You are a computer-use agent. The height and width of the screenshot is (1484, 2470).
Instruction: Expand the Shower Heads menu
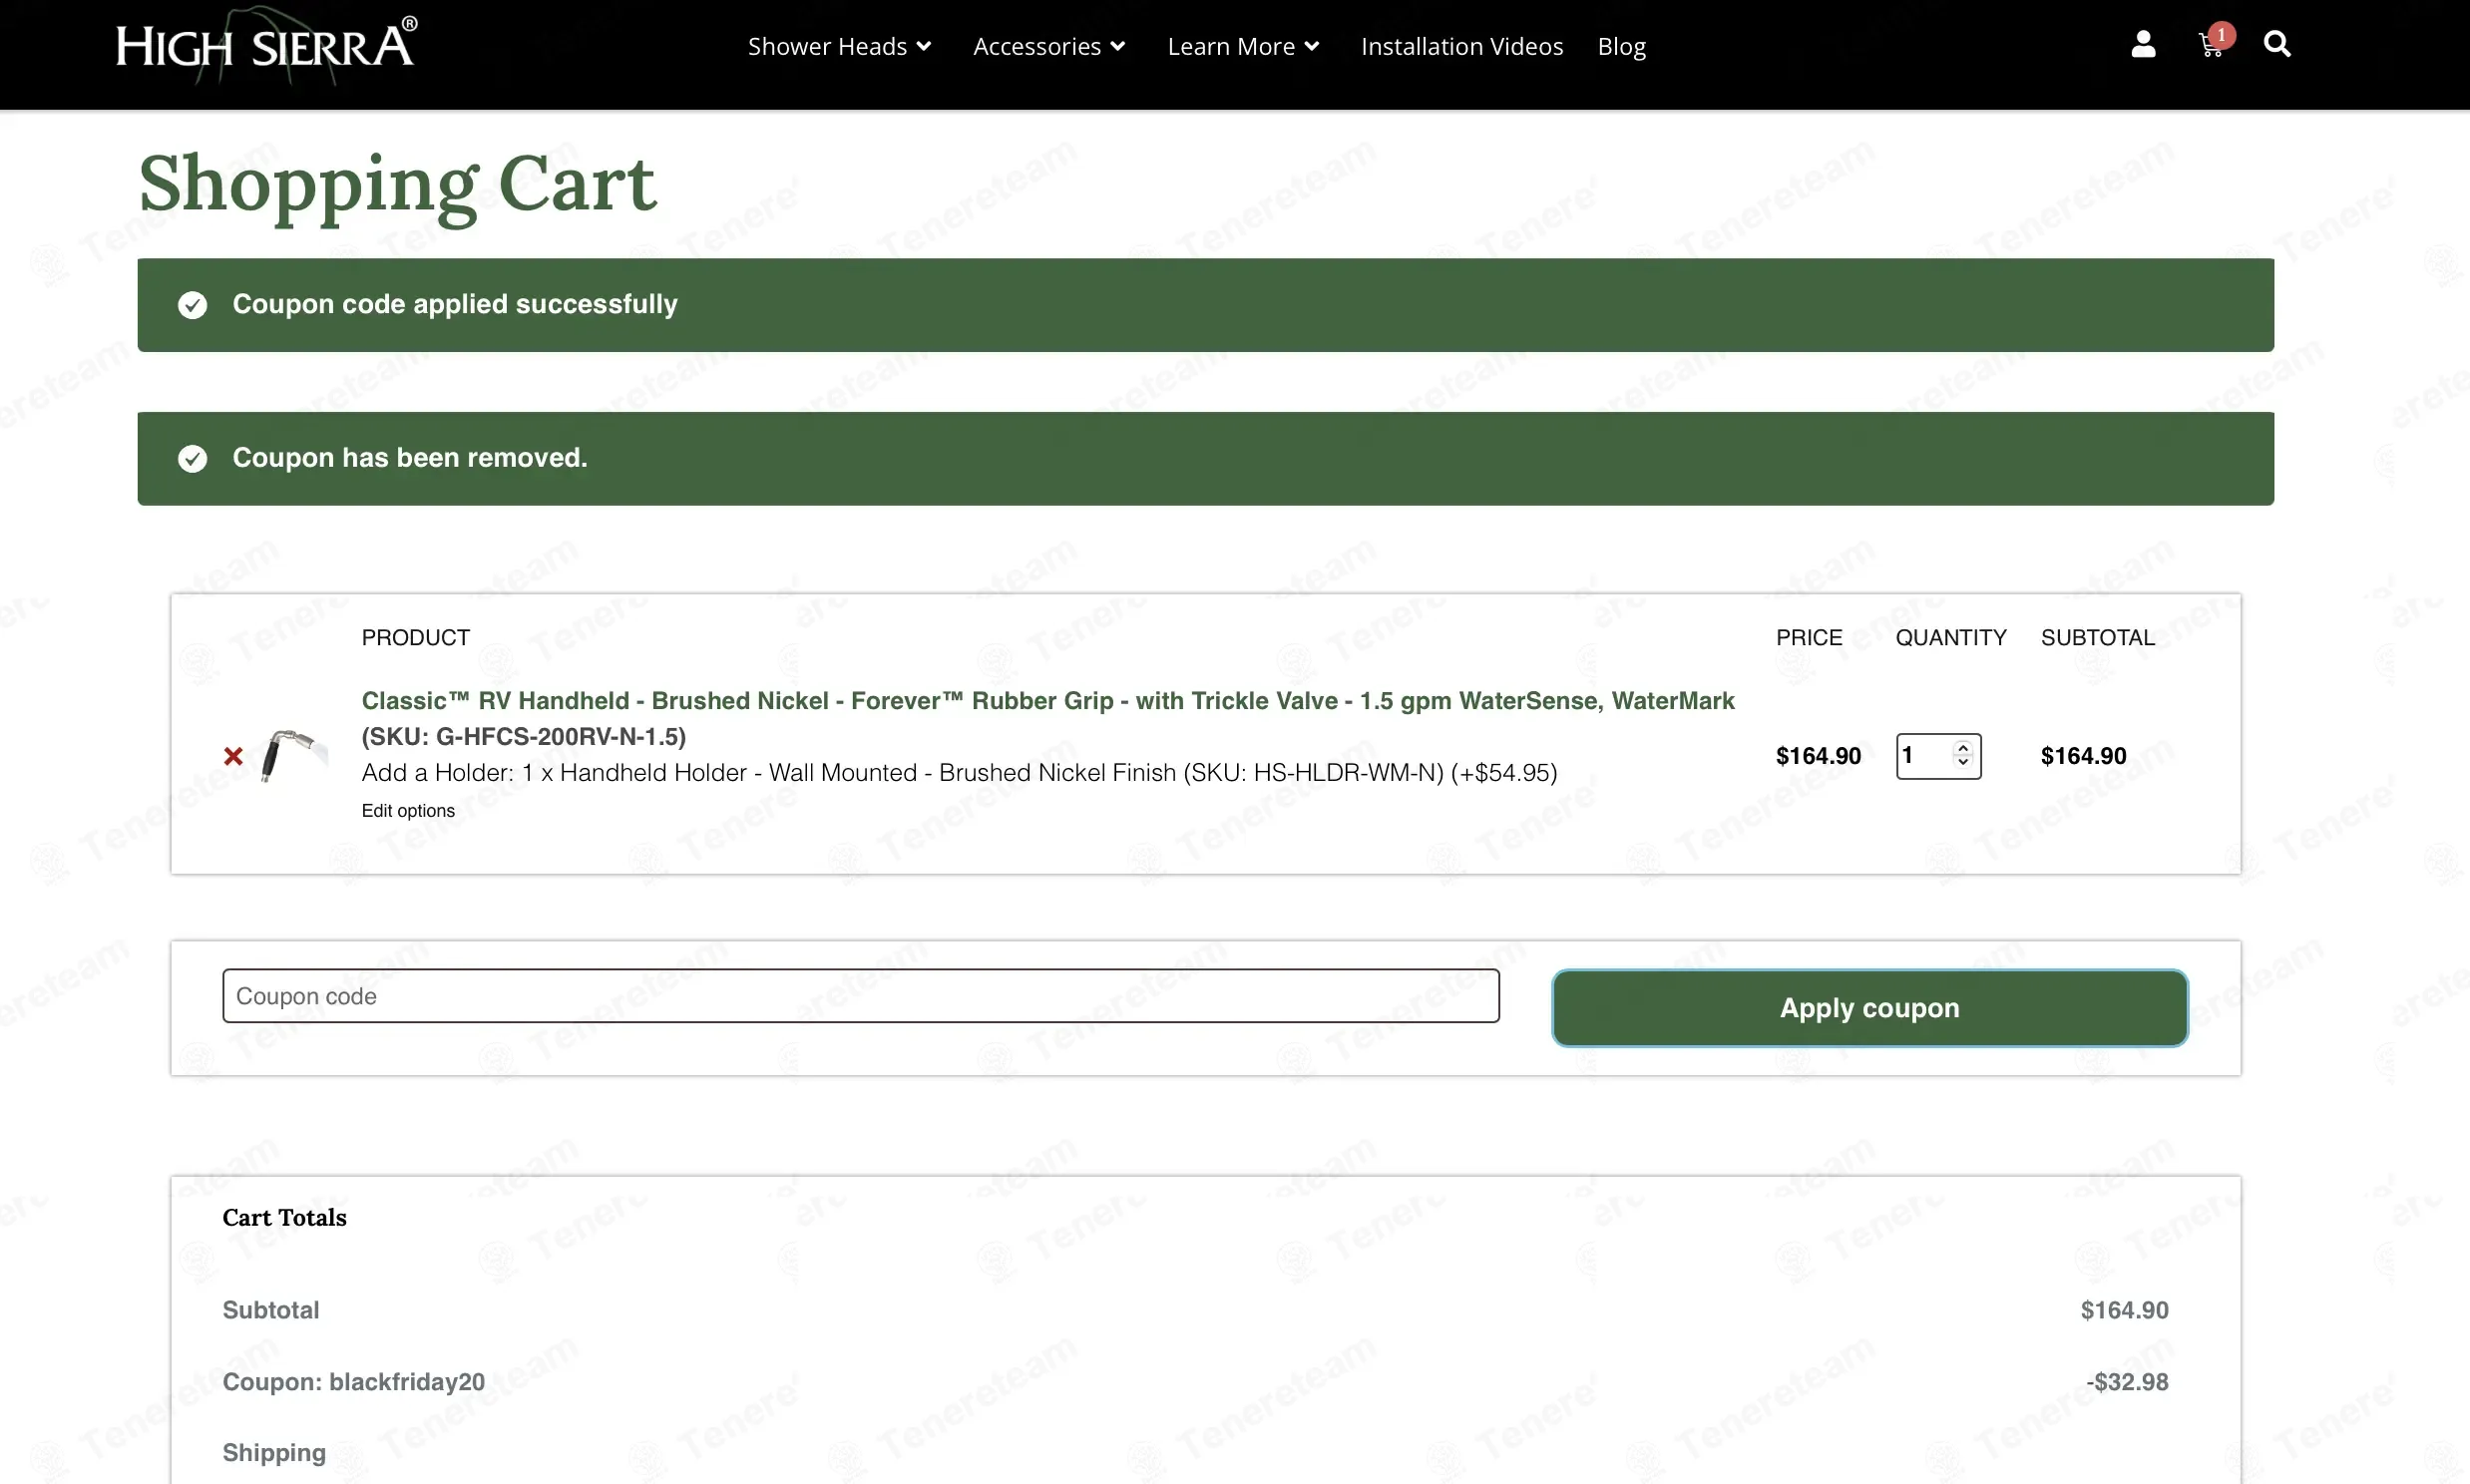[x=839, y=46]
